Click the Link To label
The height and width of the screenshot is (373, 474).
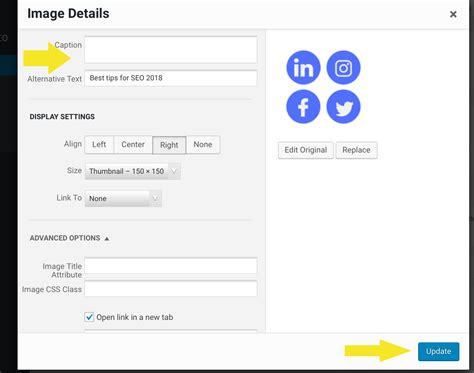point(69,198)
